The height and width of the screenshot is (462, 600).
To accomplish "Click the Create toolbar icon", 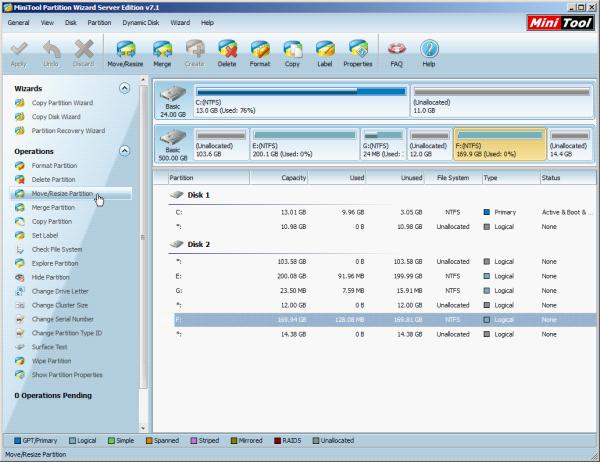I will (x=195, y=53).
